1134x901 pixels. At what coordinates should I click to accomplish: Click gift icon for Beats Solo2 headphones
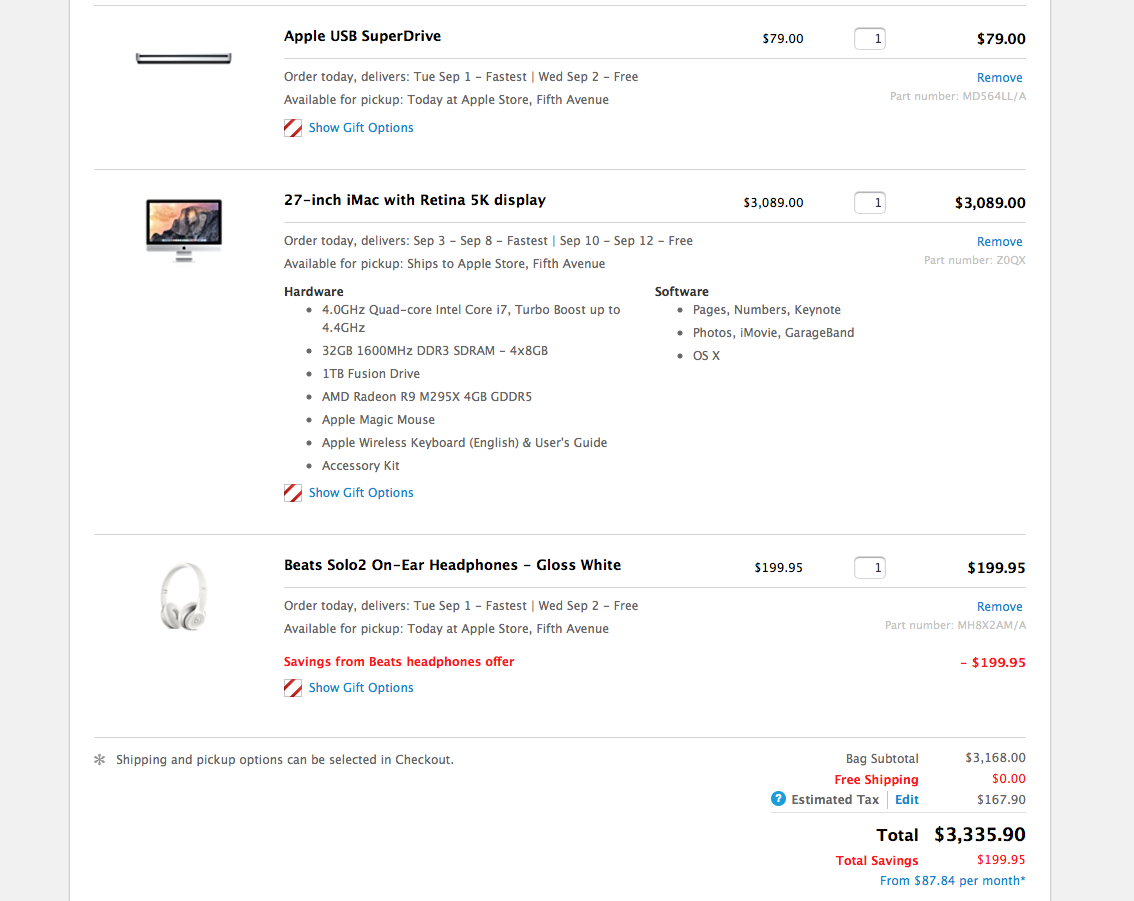tap(293, 688)
